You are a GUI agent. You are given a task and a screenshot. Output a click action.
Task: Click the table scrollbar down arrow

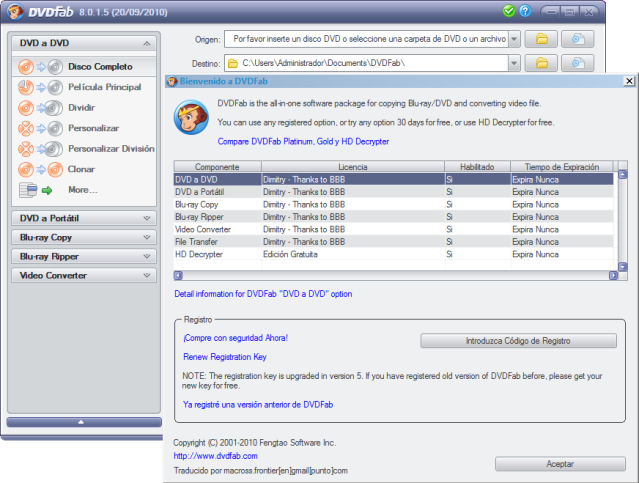(x=623, y=267)
